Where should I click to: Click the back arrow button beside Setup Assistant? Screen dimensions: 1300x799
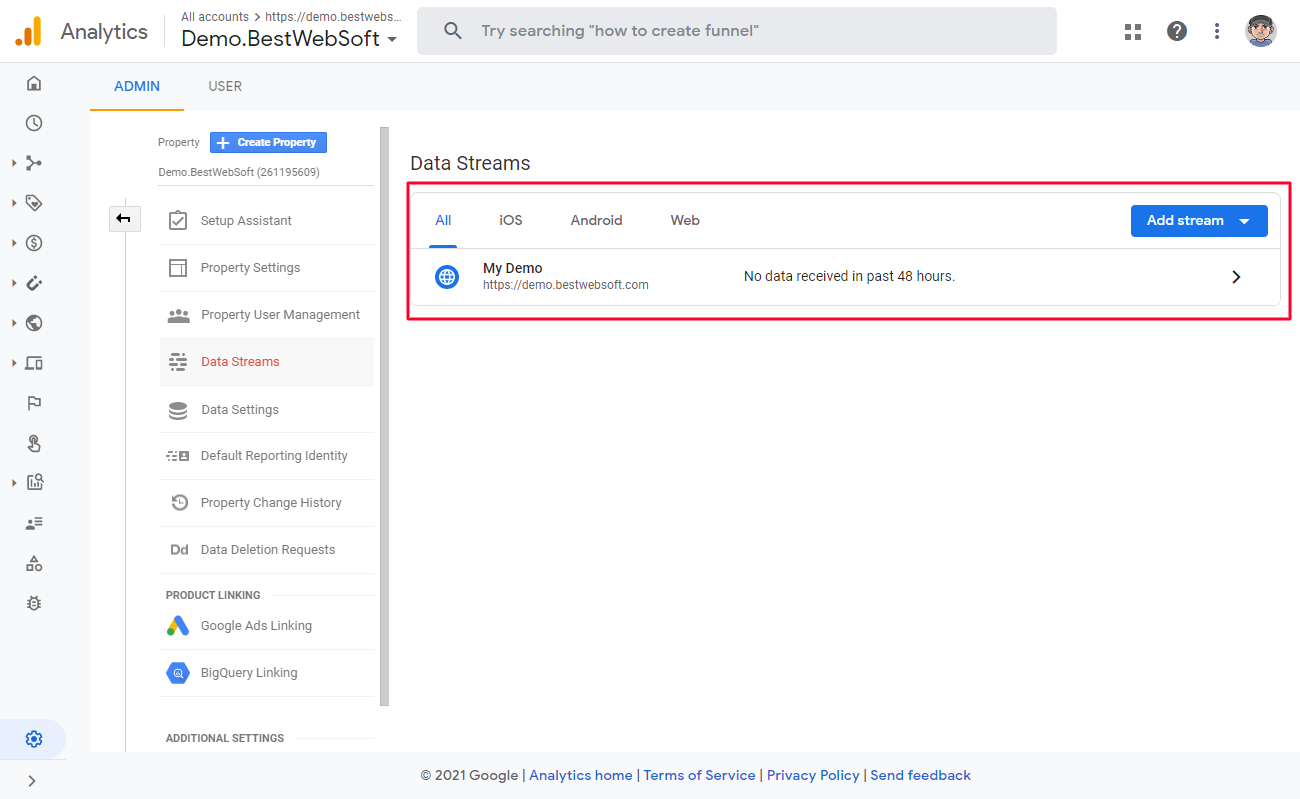(x=124, y=218)
